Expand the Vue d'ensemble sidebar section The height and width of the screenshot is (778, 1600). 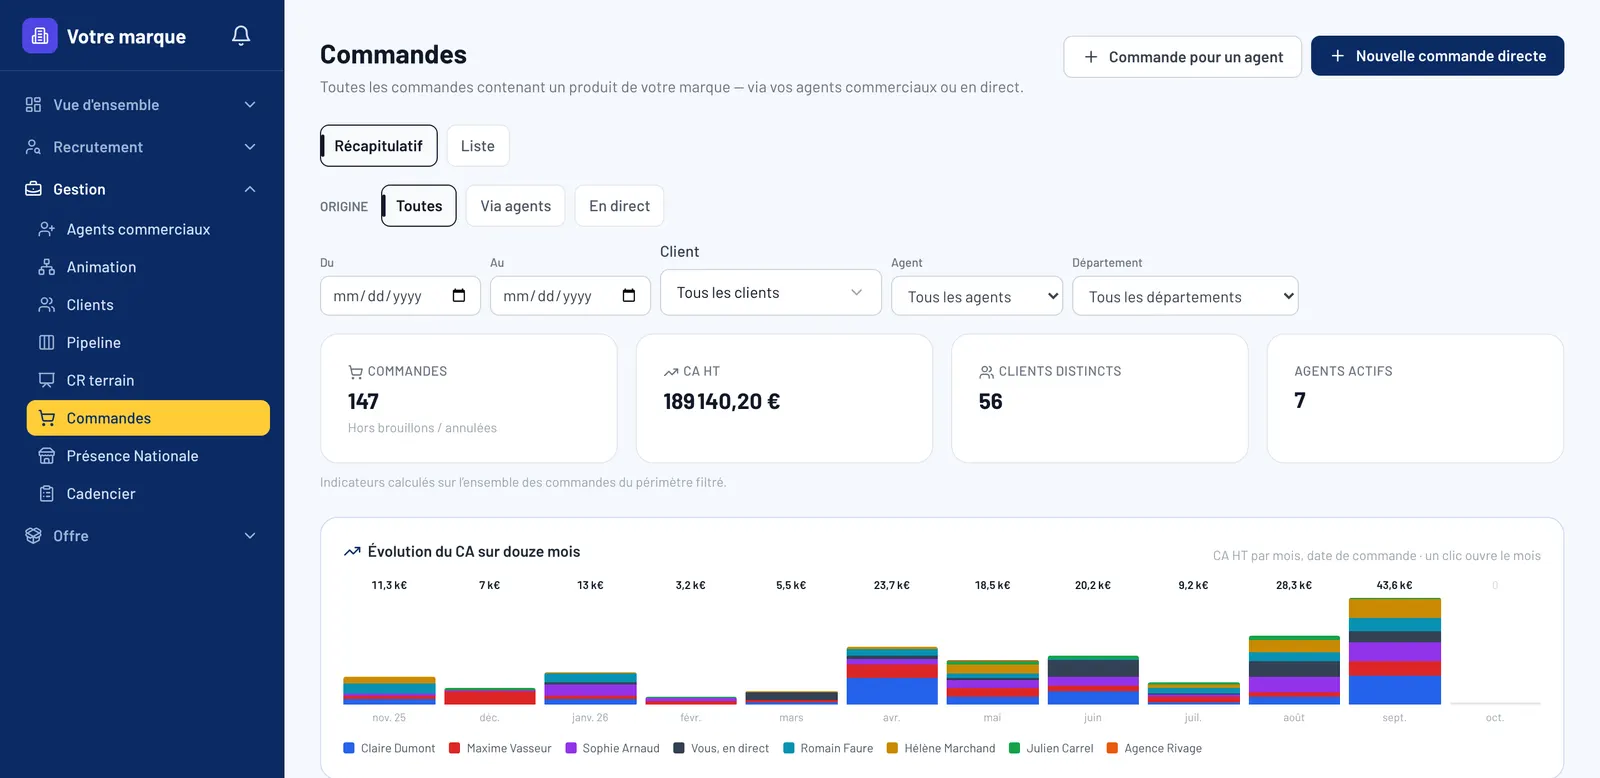(142, 105)
